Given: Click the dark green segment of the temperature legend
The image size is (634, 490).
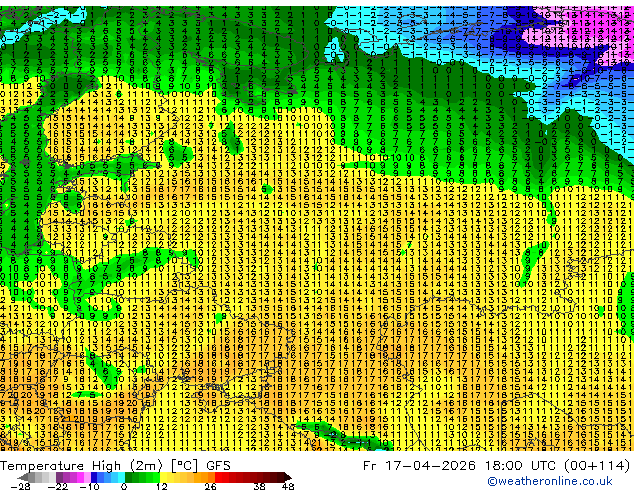Looking at the screenshot, I should tap(129, 477).
